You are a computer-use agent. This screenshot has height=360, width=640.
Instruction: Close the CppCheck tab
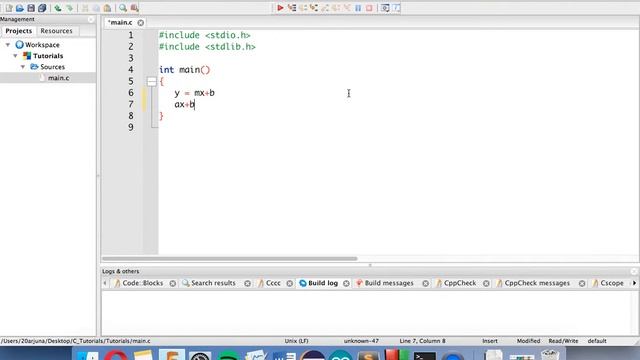click(x=486, y=283)
